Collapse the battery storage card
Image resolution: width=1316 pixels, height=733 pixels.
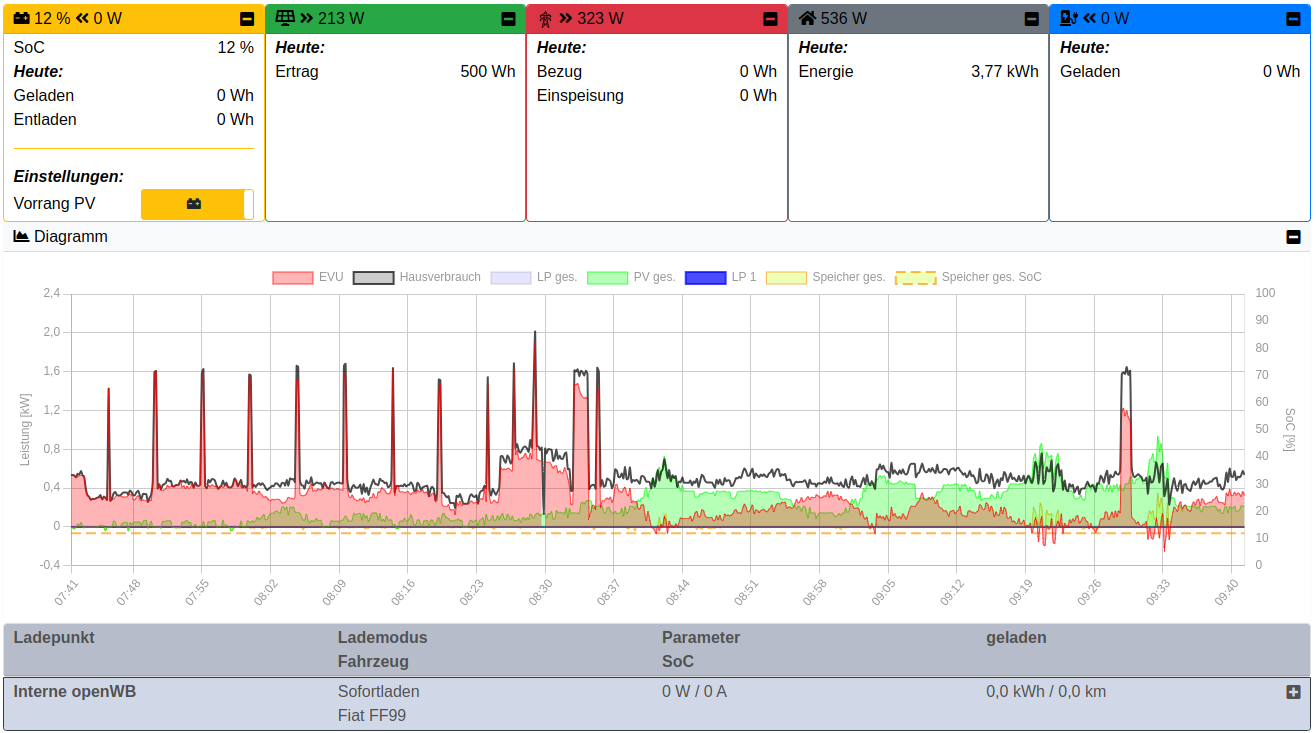pyautogui.click(x=247, y=19)
